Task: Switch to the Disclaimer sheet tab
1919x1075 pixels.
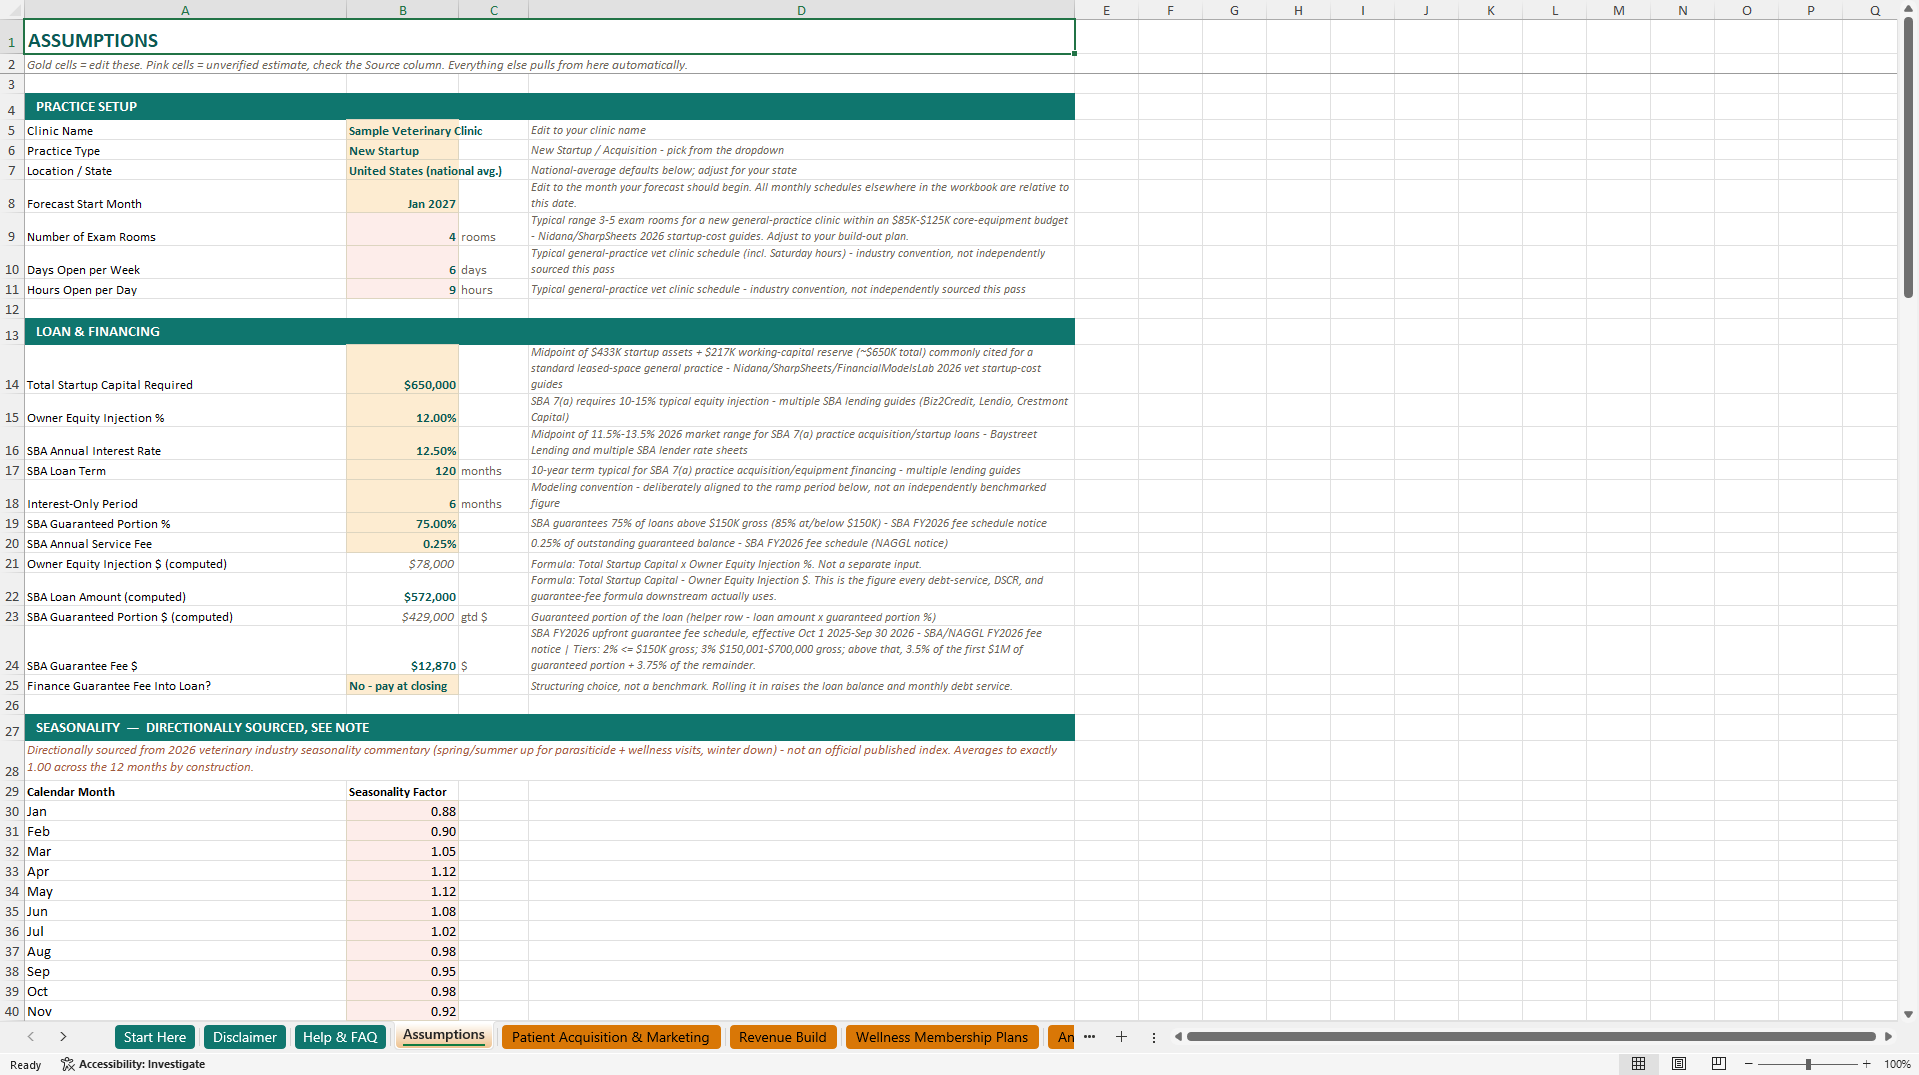Action: pos(244,1037)
